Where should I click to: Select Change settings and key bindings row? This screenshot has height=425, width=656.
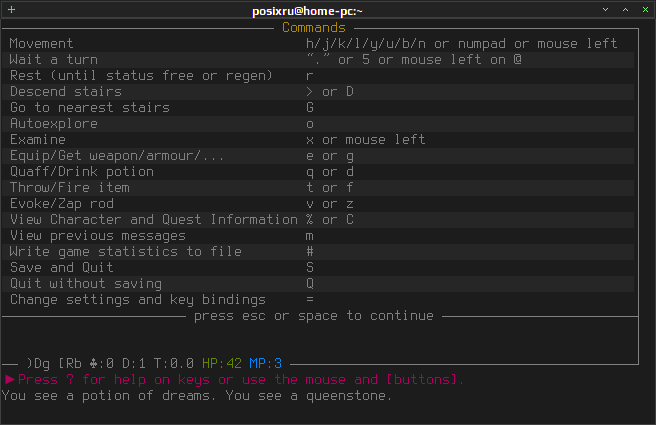pyautogui.click(x=318, y=300)
